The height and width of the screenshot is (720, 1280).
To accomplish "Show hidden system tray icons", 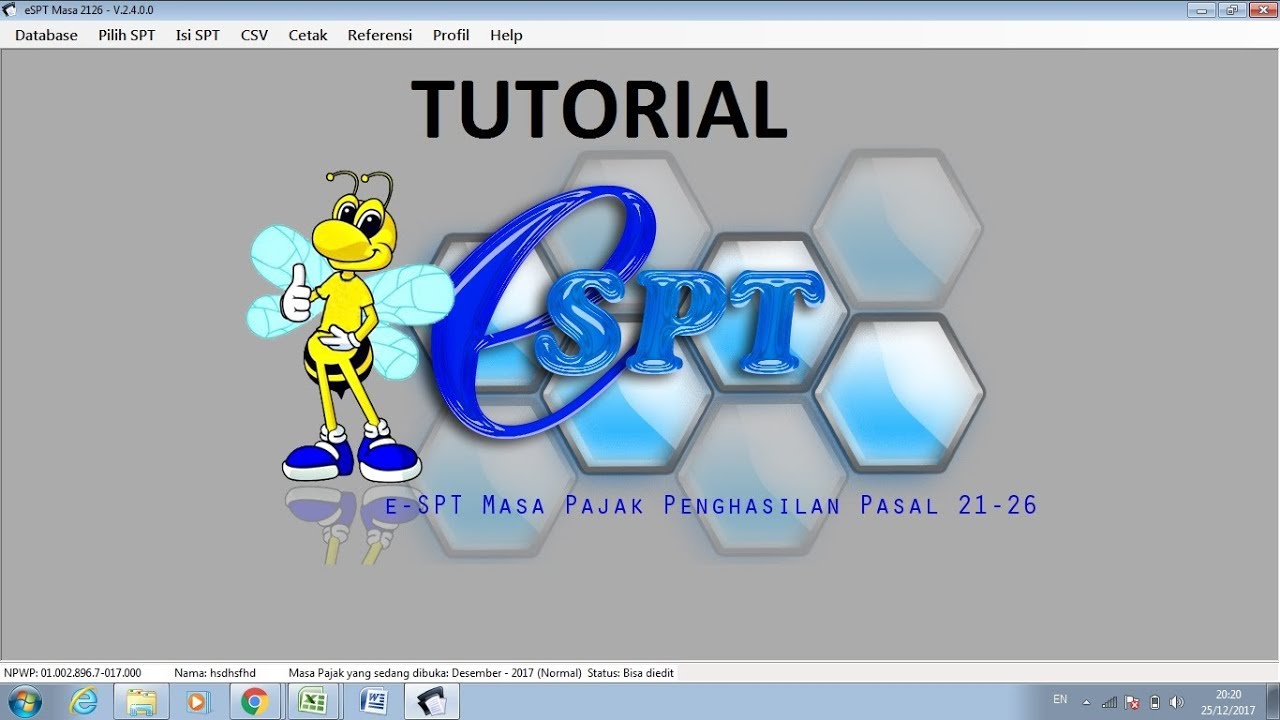I will [1086, 702].
